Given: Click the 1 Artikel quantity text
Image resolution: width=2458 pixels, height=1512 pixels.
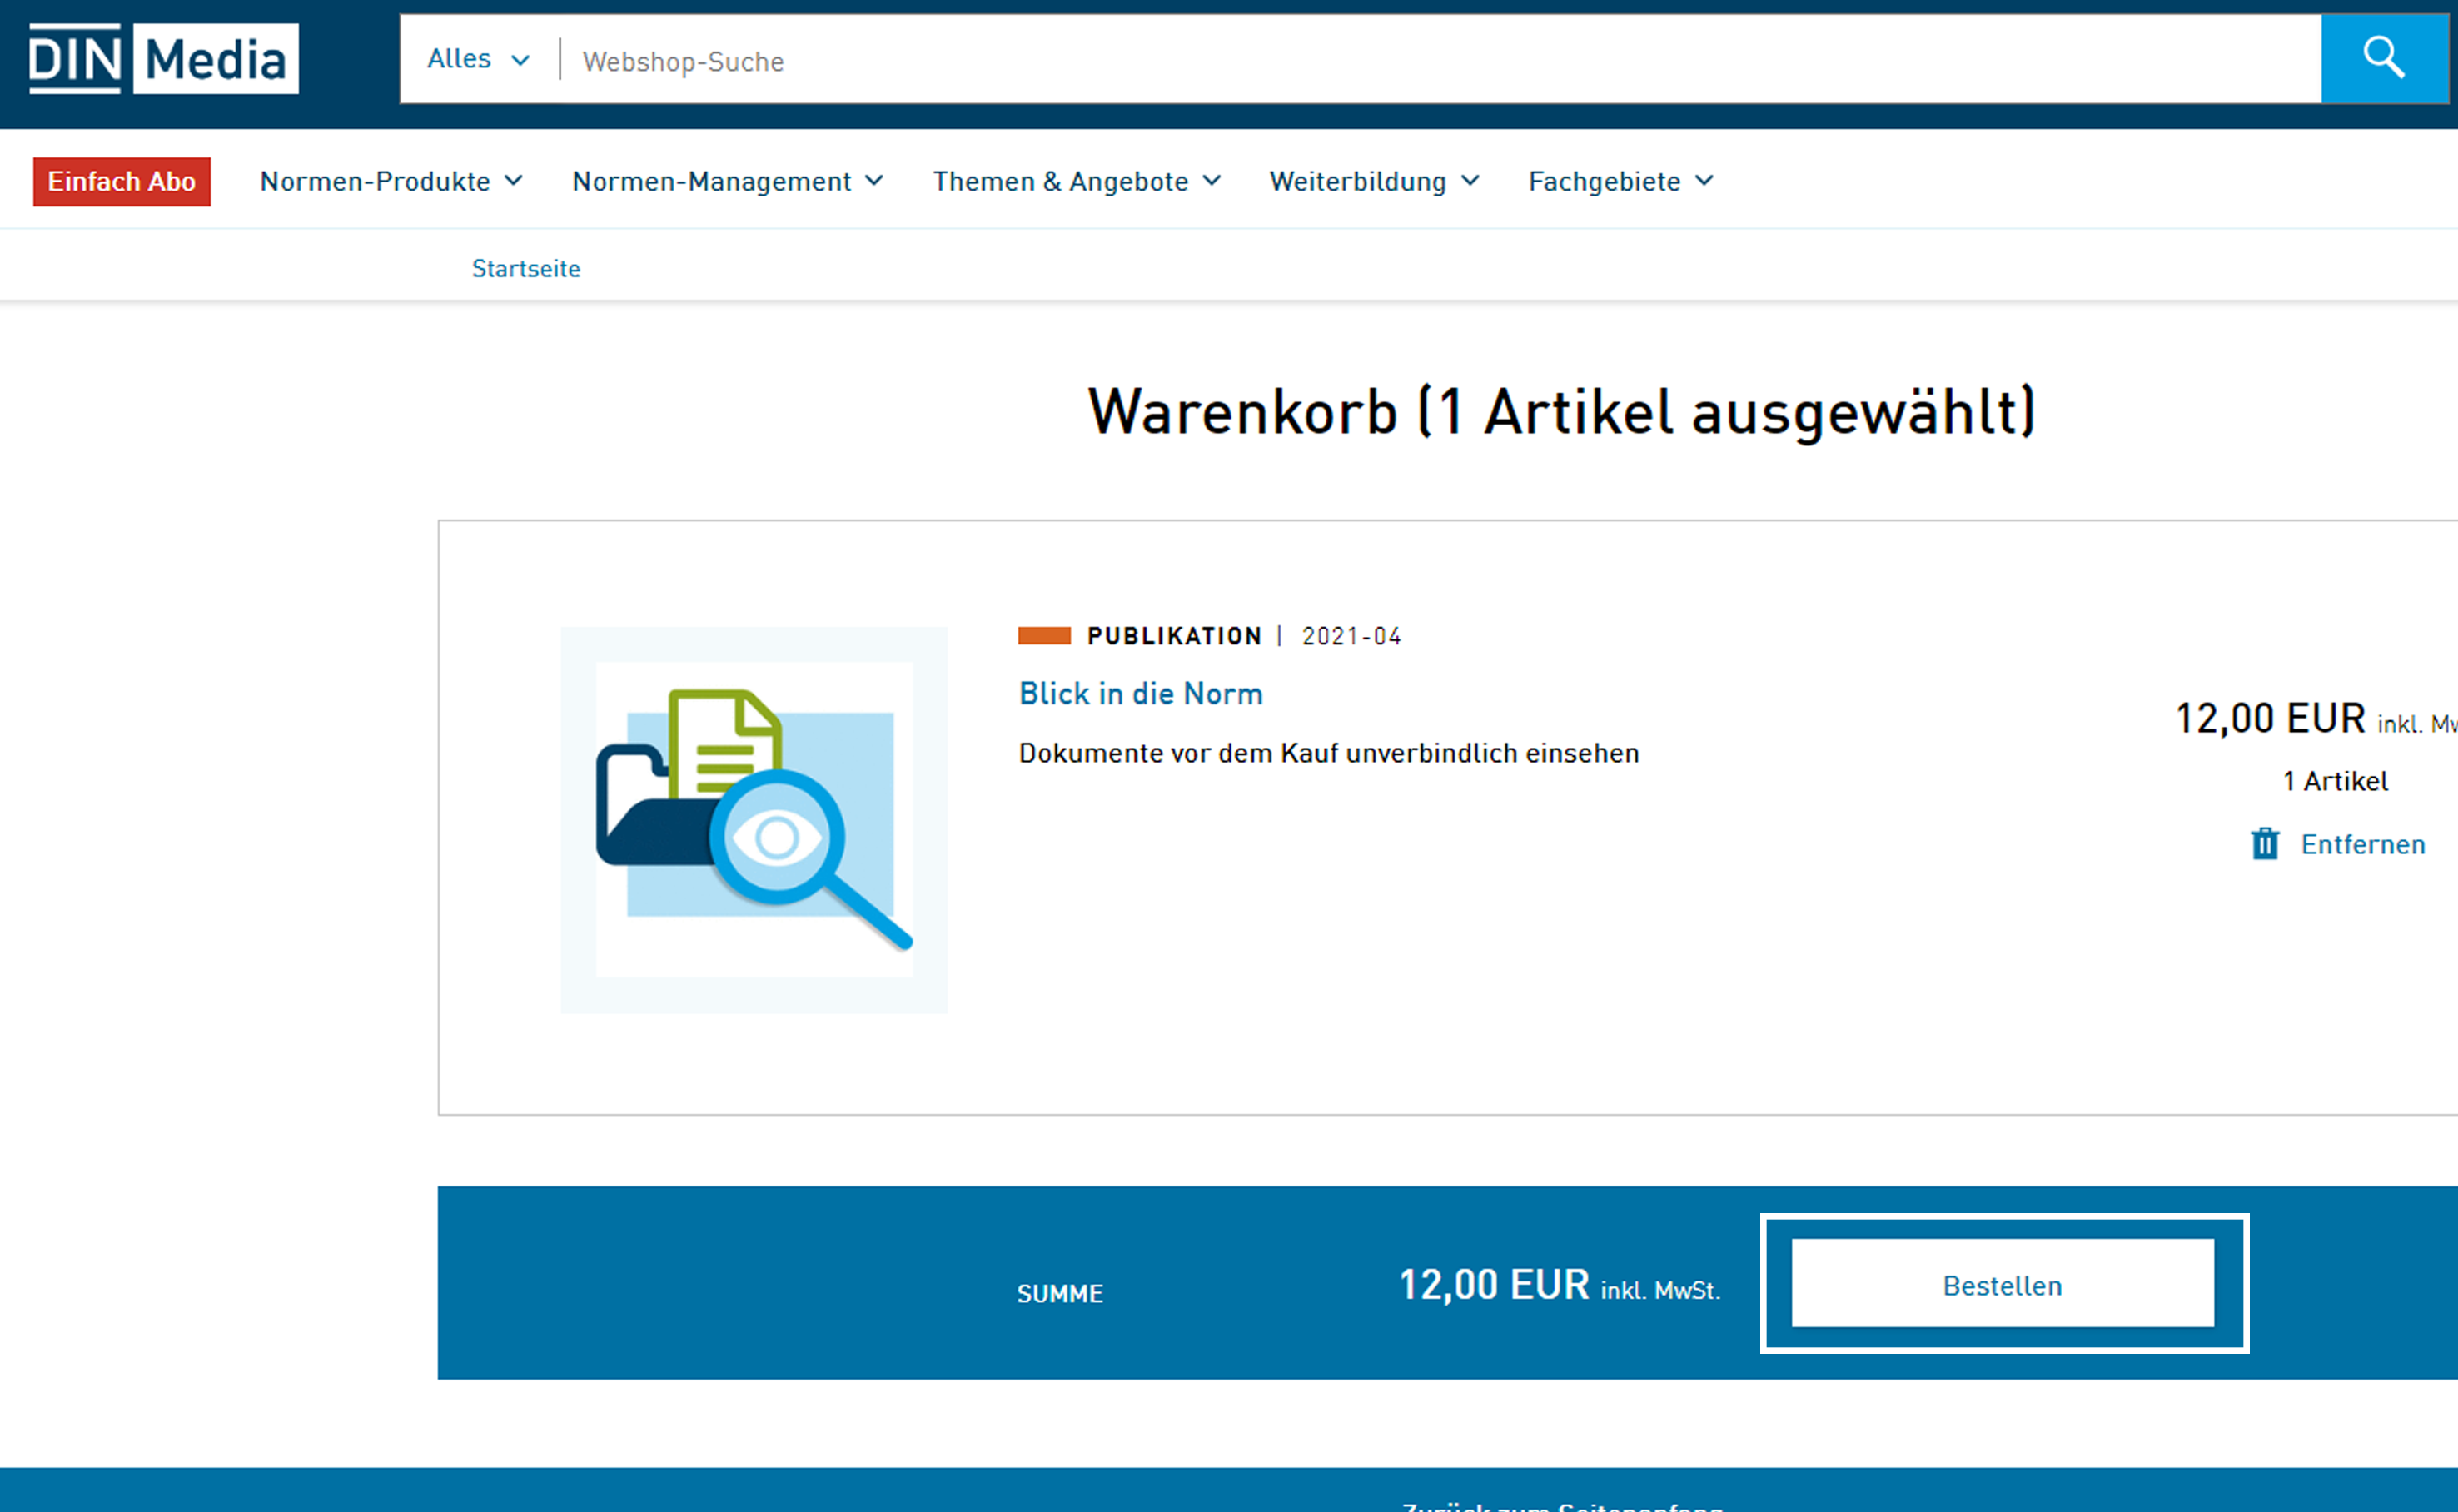Looking at the screenshot, I should pos(2335,781).
